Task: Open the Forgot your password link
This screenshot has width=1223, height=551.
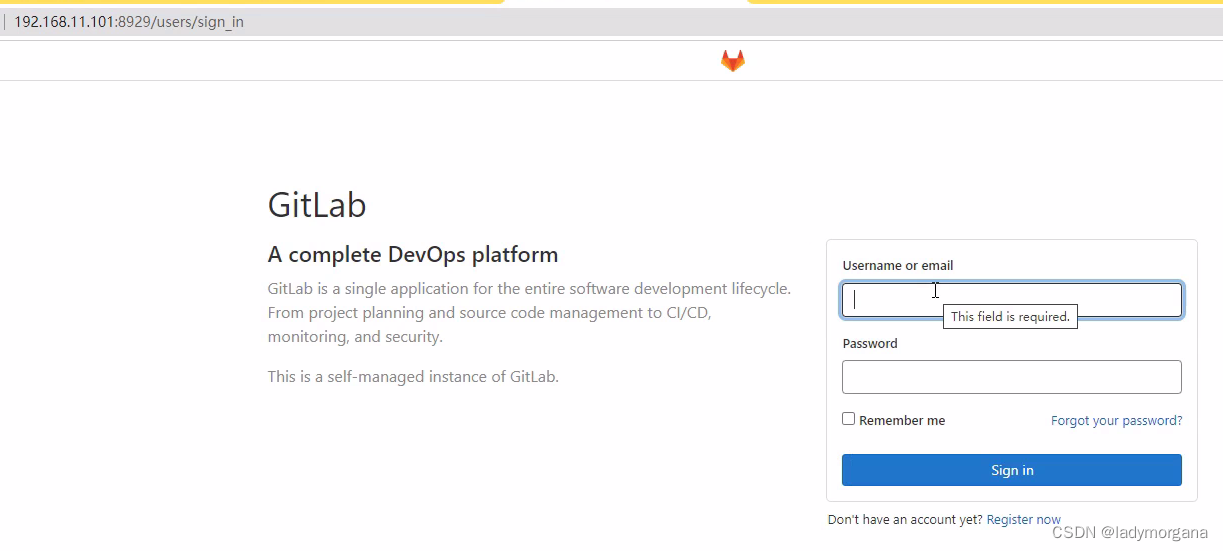Action: point(1116,421)
